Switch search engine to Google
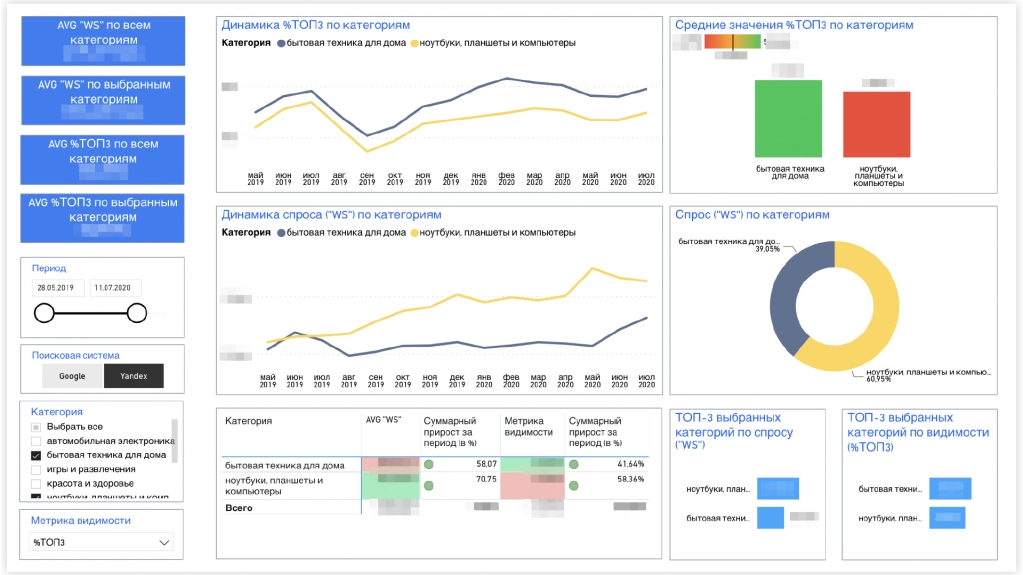1023x575 pixels. (72, 376)
